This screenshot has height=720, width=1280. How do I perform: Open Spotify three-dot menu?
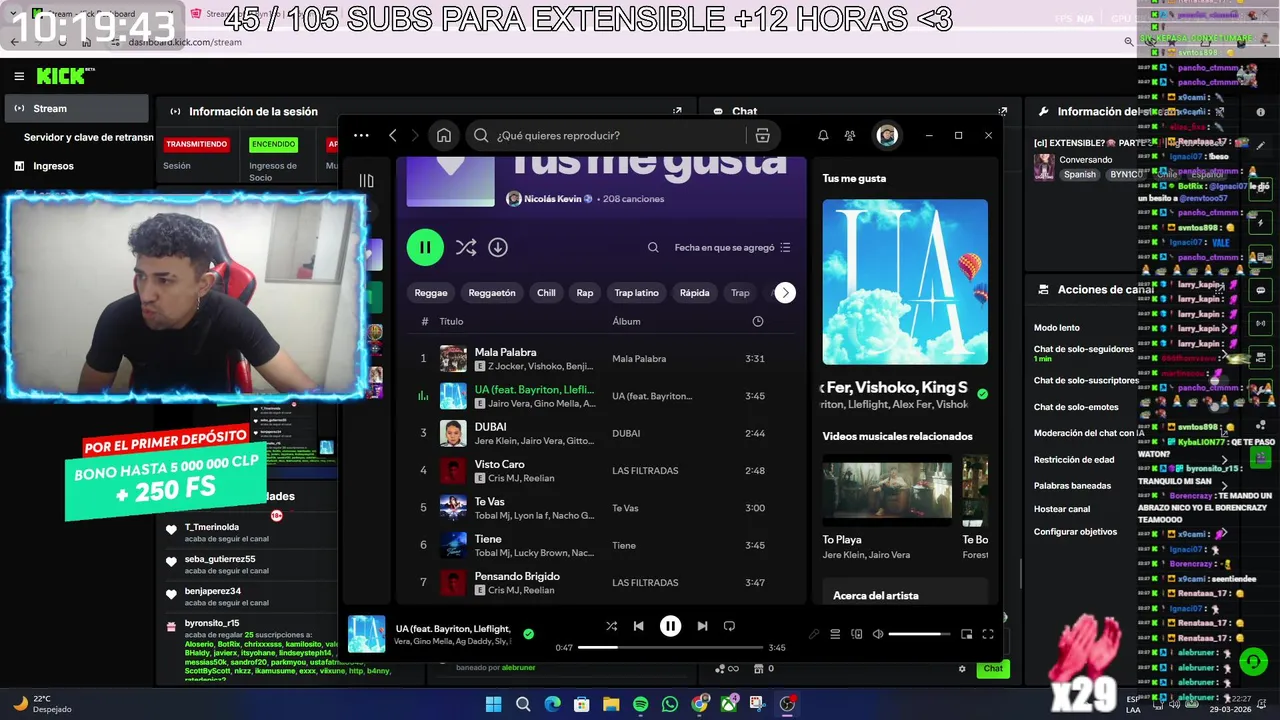(361, 135)
